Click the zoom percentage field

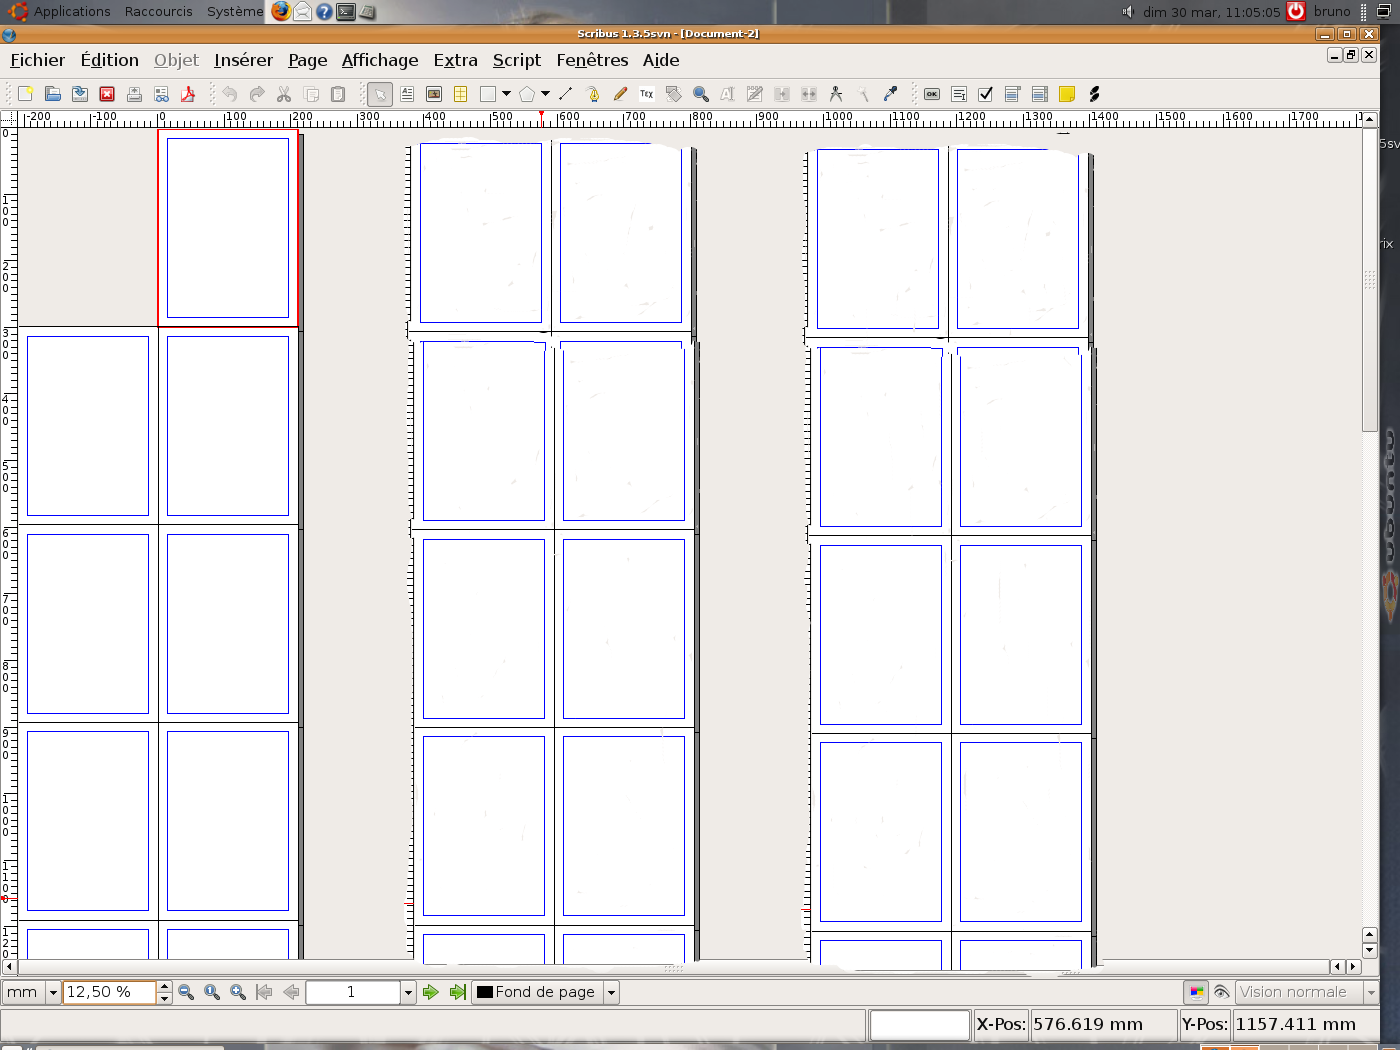point(108,992)
